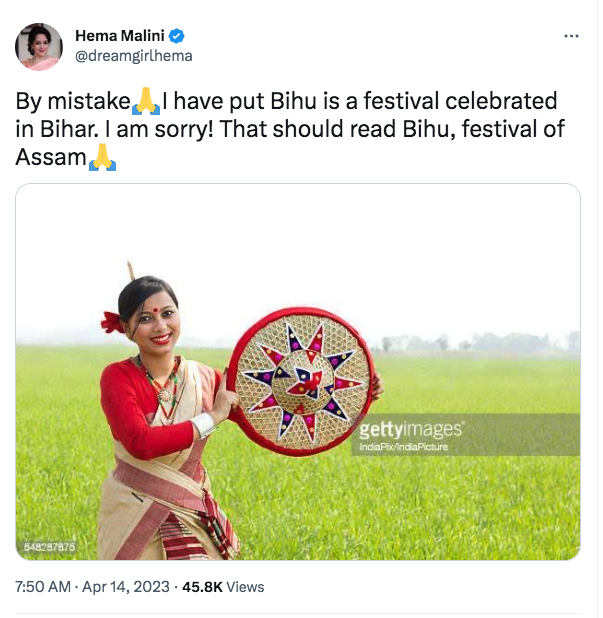603x618 pixels.
Task: Click the decorative jaapi hat in photo
Action: (x=300, y=382)
